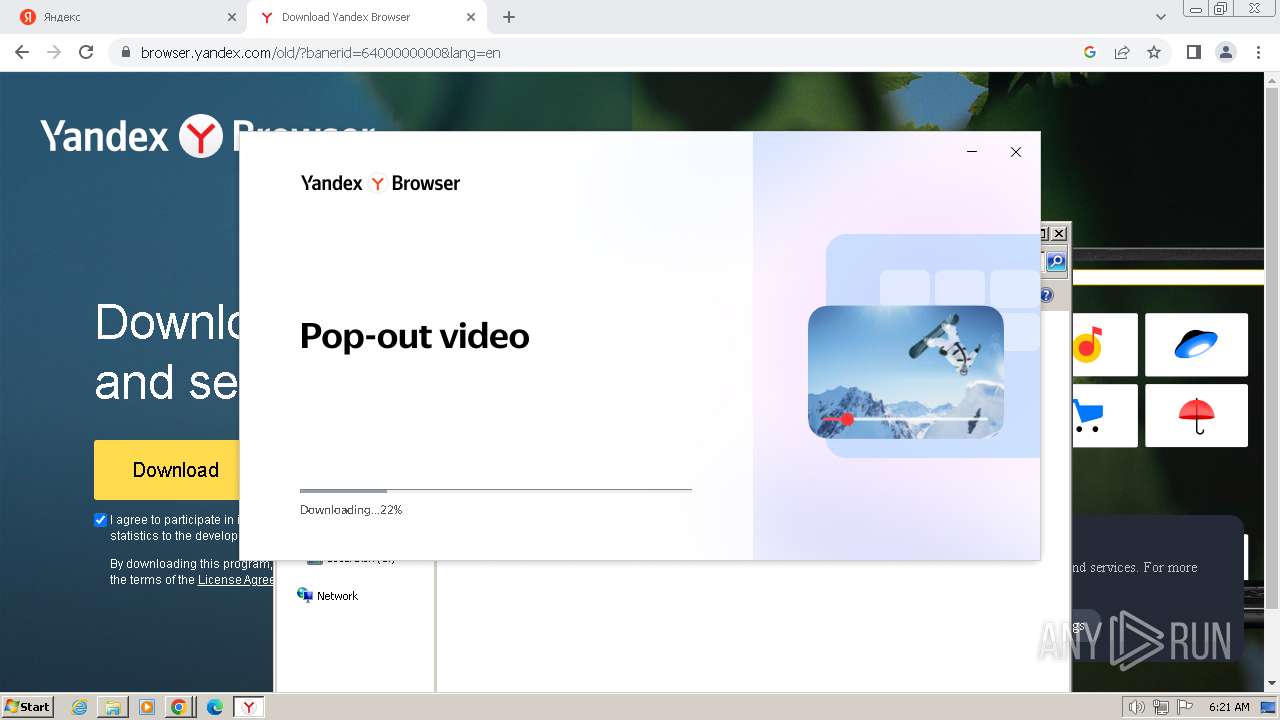Click the address bar URL
Viewport: 1280px width, 720px height.
point(320,53)
